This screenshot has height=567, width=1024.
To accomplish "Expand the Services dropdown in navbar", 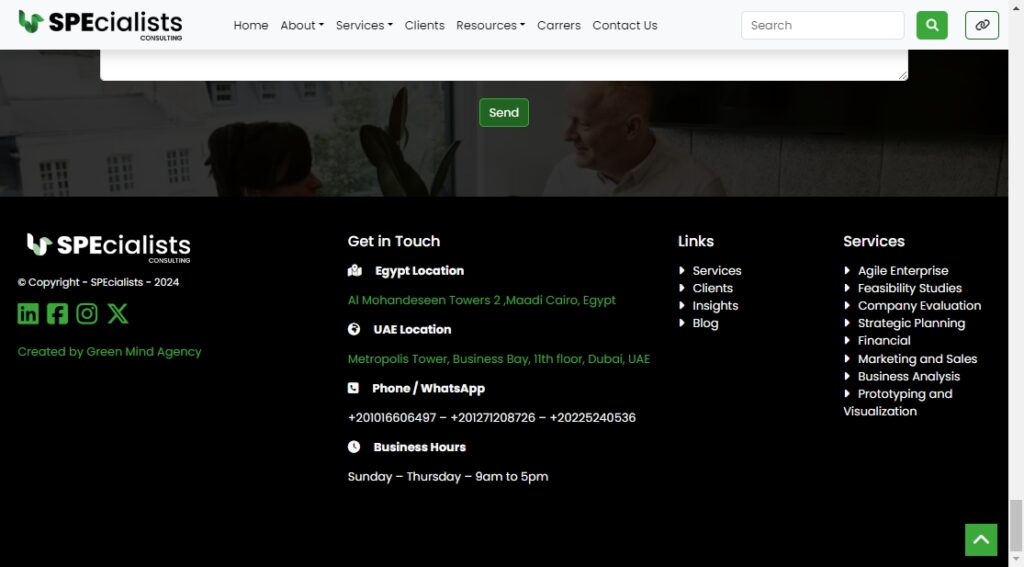I will pos(364,25).
